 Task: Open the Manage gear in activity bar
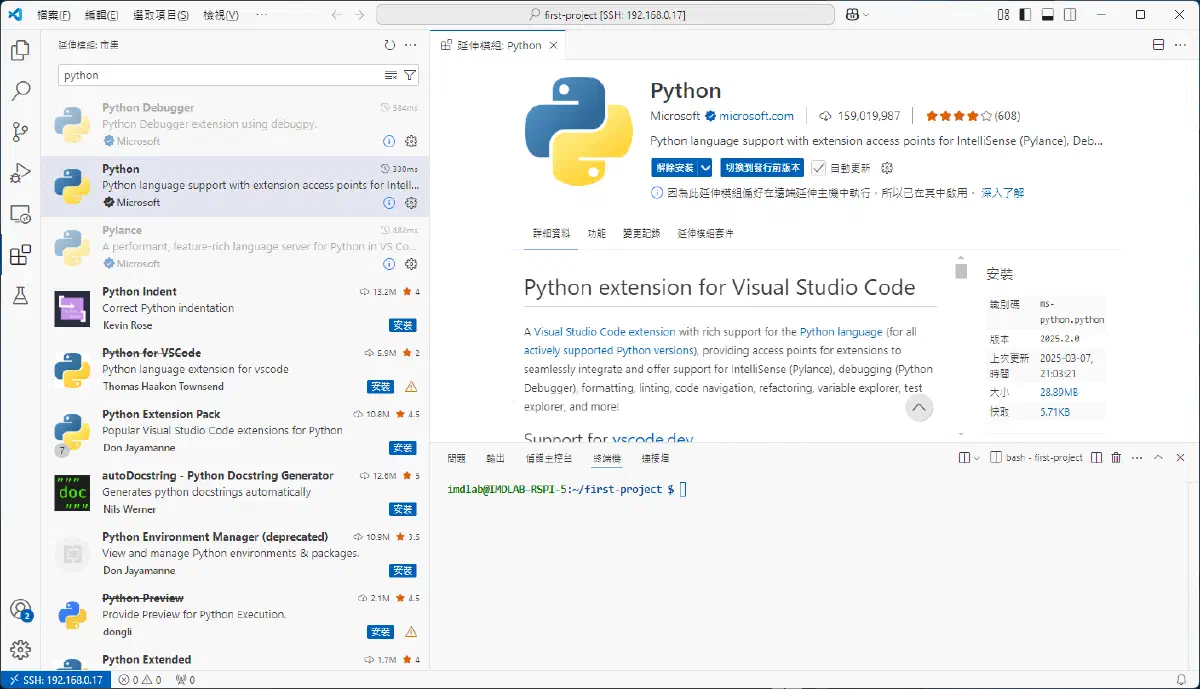click(20, 650)
